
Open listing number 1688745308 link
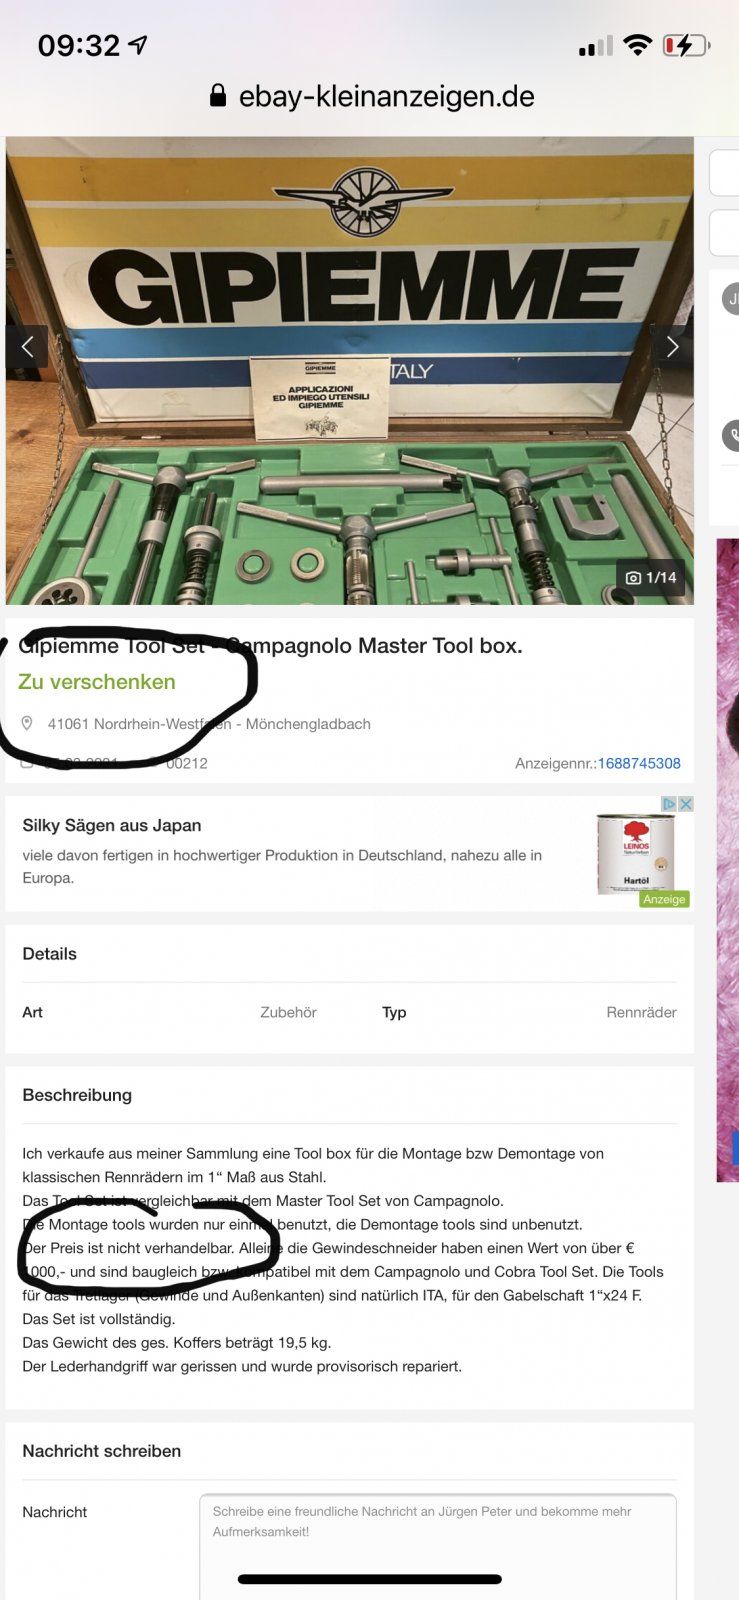[x=639, y=763]
